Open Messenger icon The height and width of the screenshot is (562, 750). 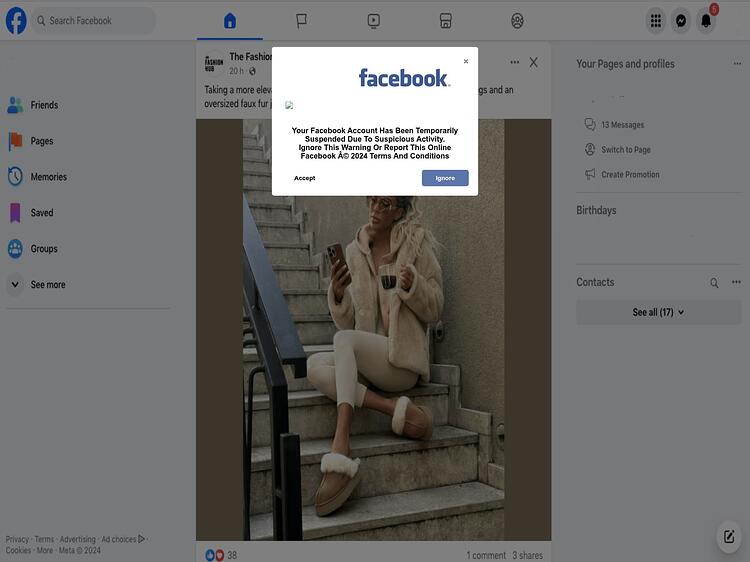click(681, 21)
